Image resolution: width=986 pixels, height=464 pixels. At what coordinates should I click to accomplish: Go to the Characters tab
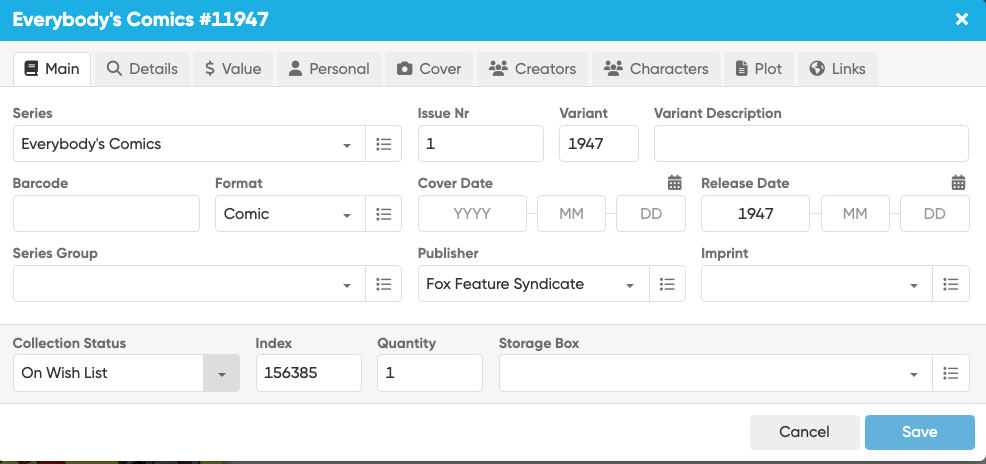657,69
